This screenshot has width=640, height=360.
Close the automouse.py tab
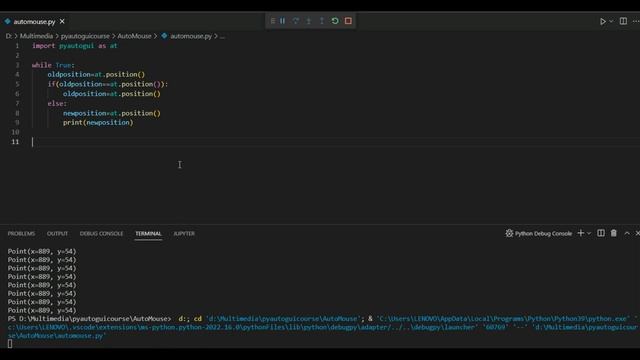click(62, 21)
